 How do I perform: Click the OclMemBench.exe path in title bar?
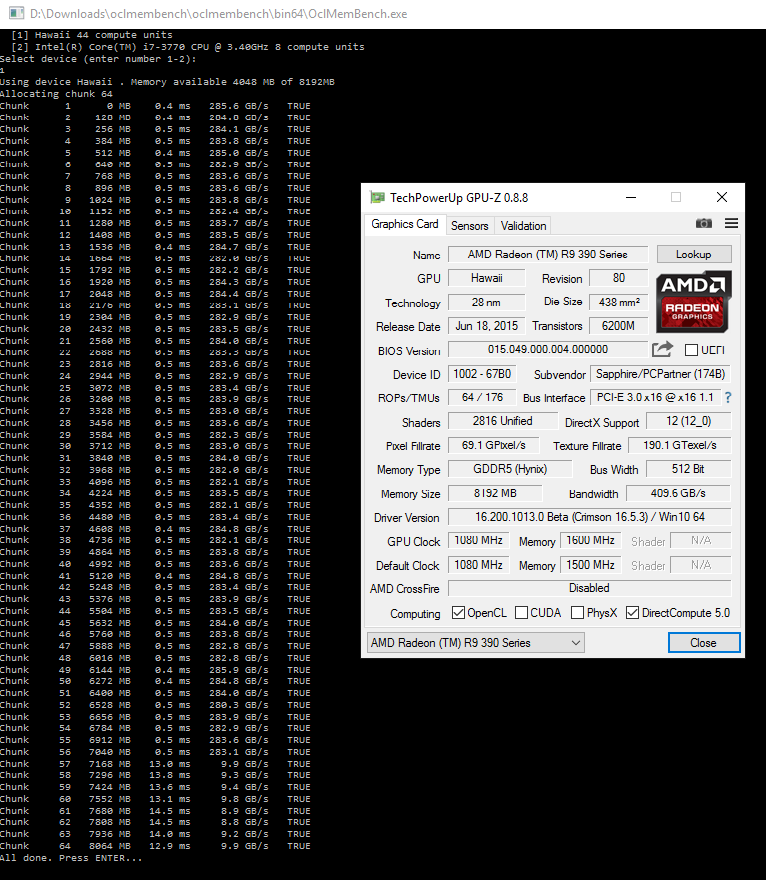[219, 13]
